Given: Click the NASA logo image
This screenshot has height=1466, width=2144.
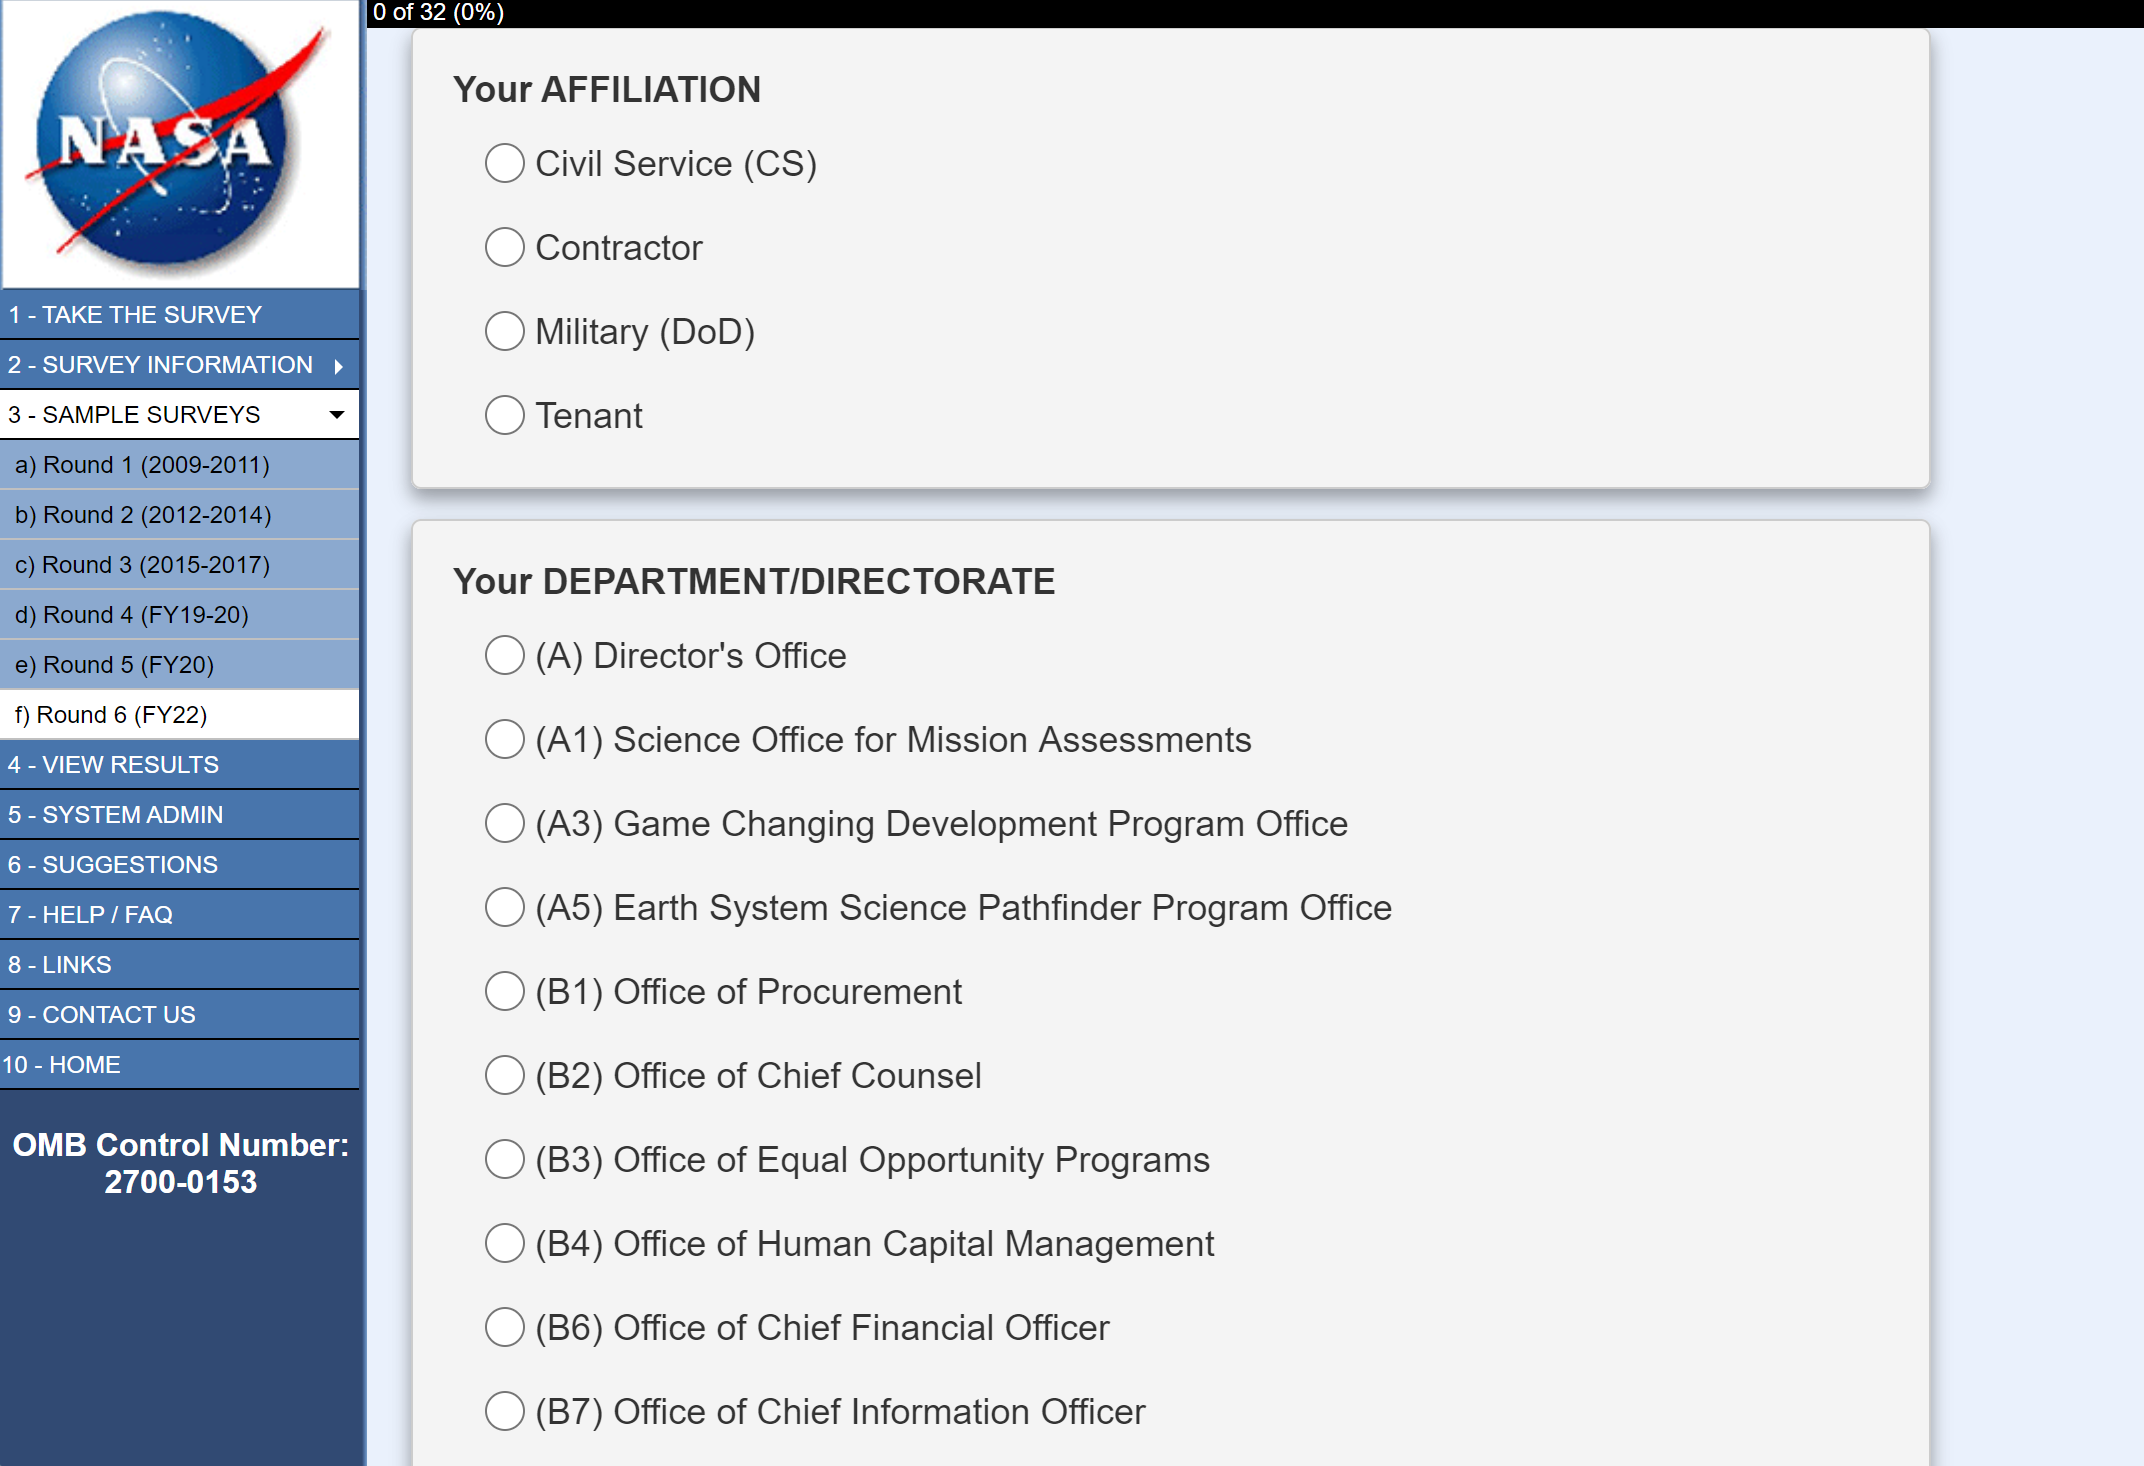Looking at the screenshot, I should click(180, 144).
